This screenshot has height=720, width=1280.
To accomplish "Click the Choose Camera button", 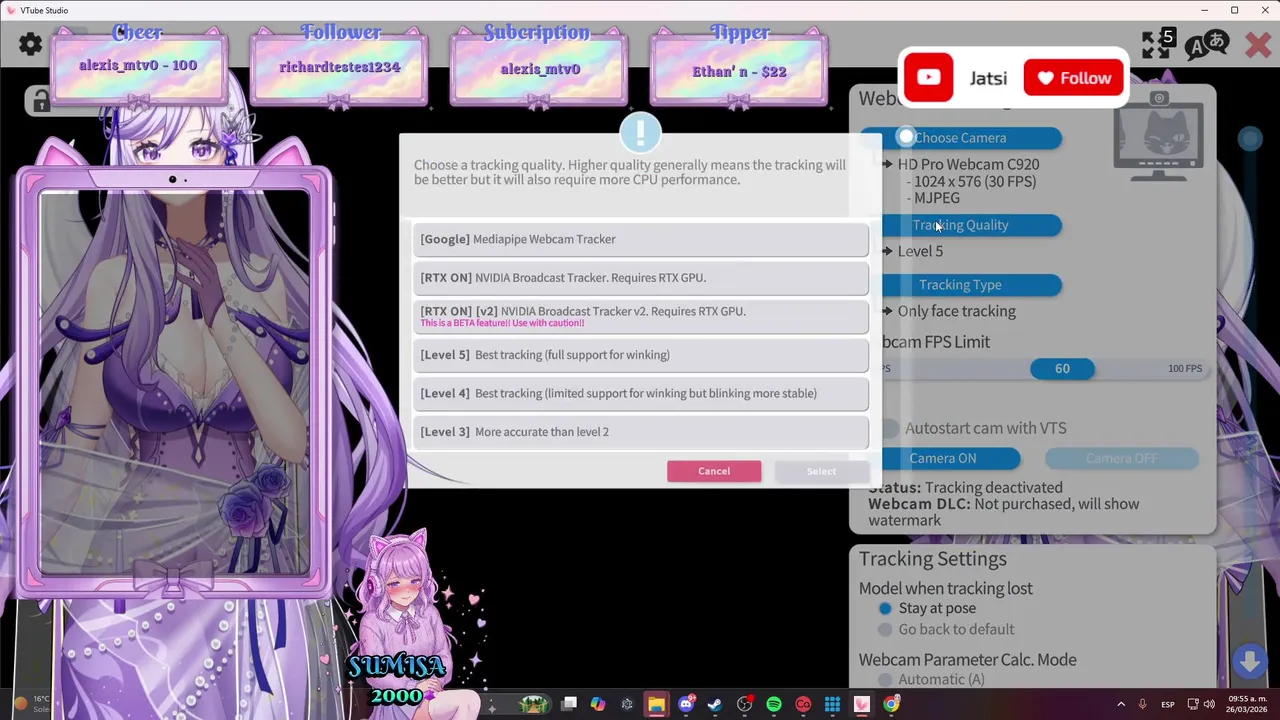I will pos(960,138).
